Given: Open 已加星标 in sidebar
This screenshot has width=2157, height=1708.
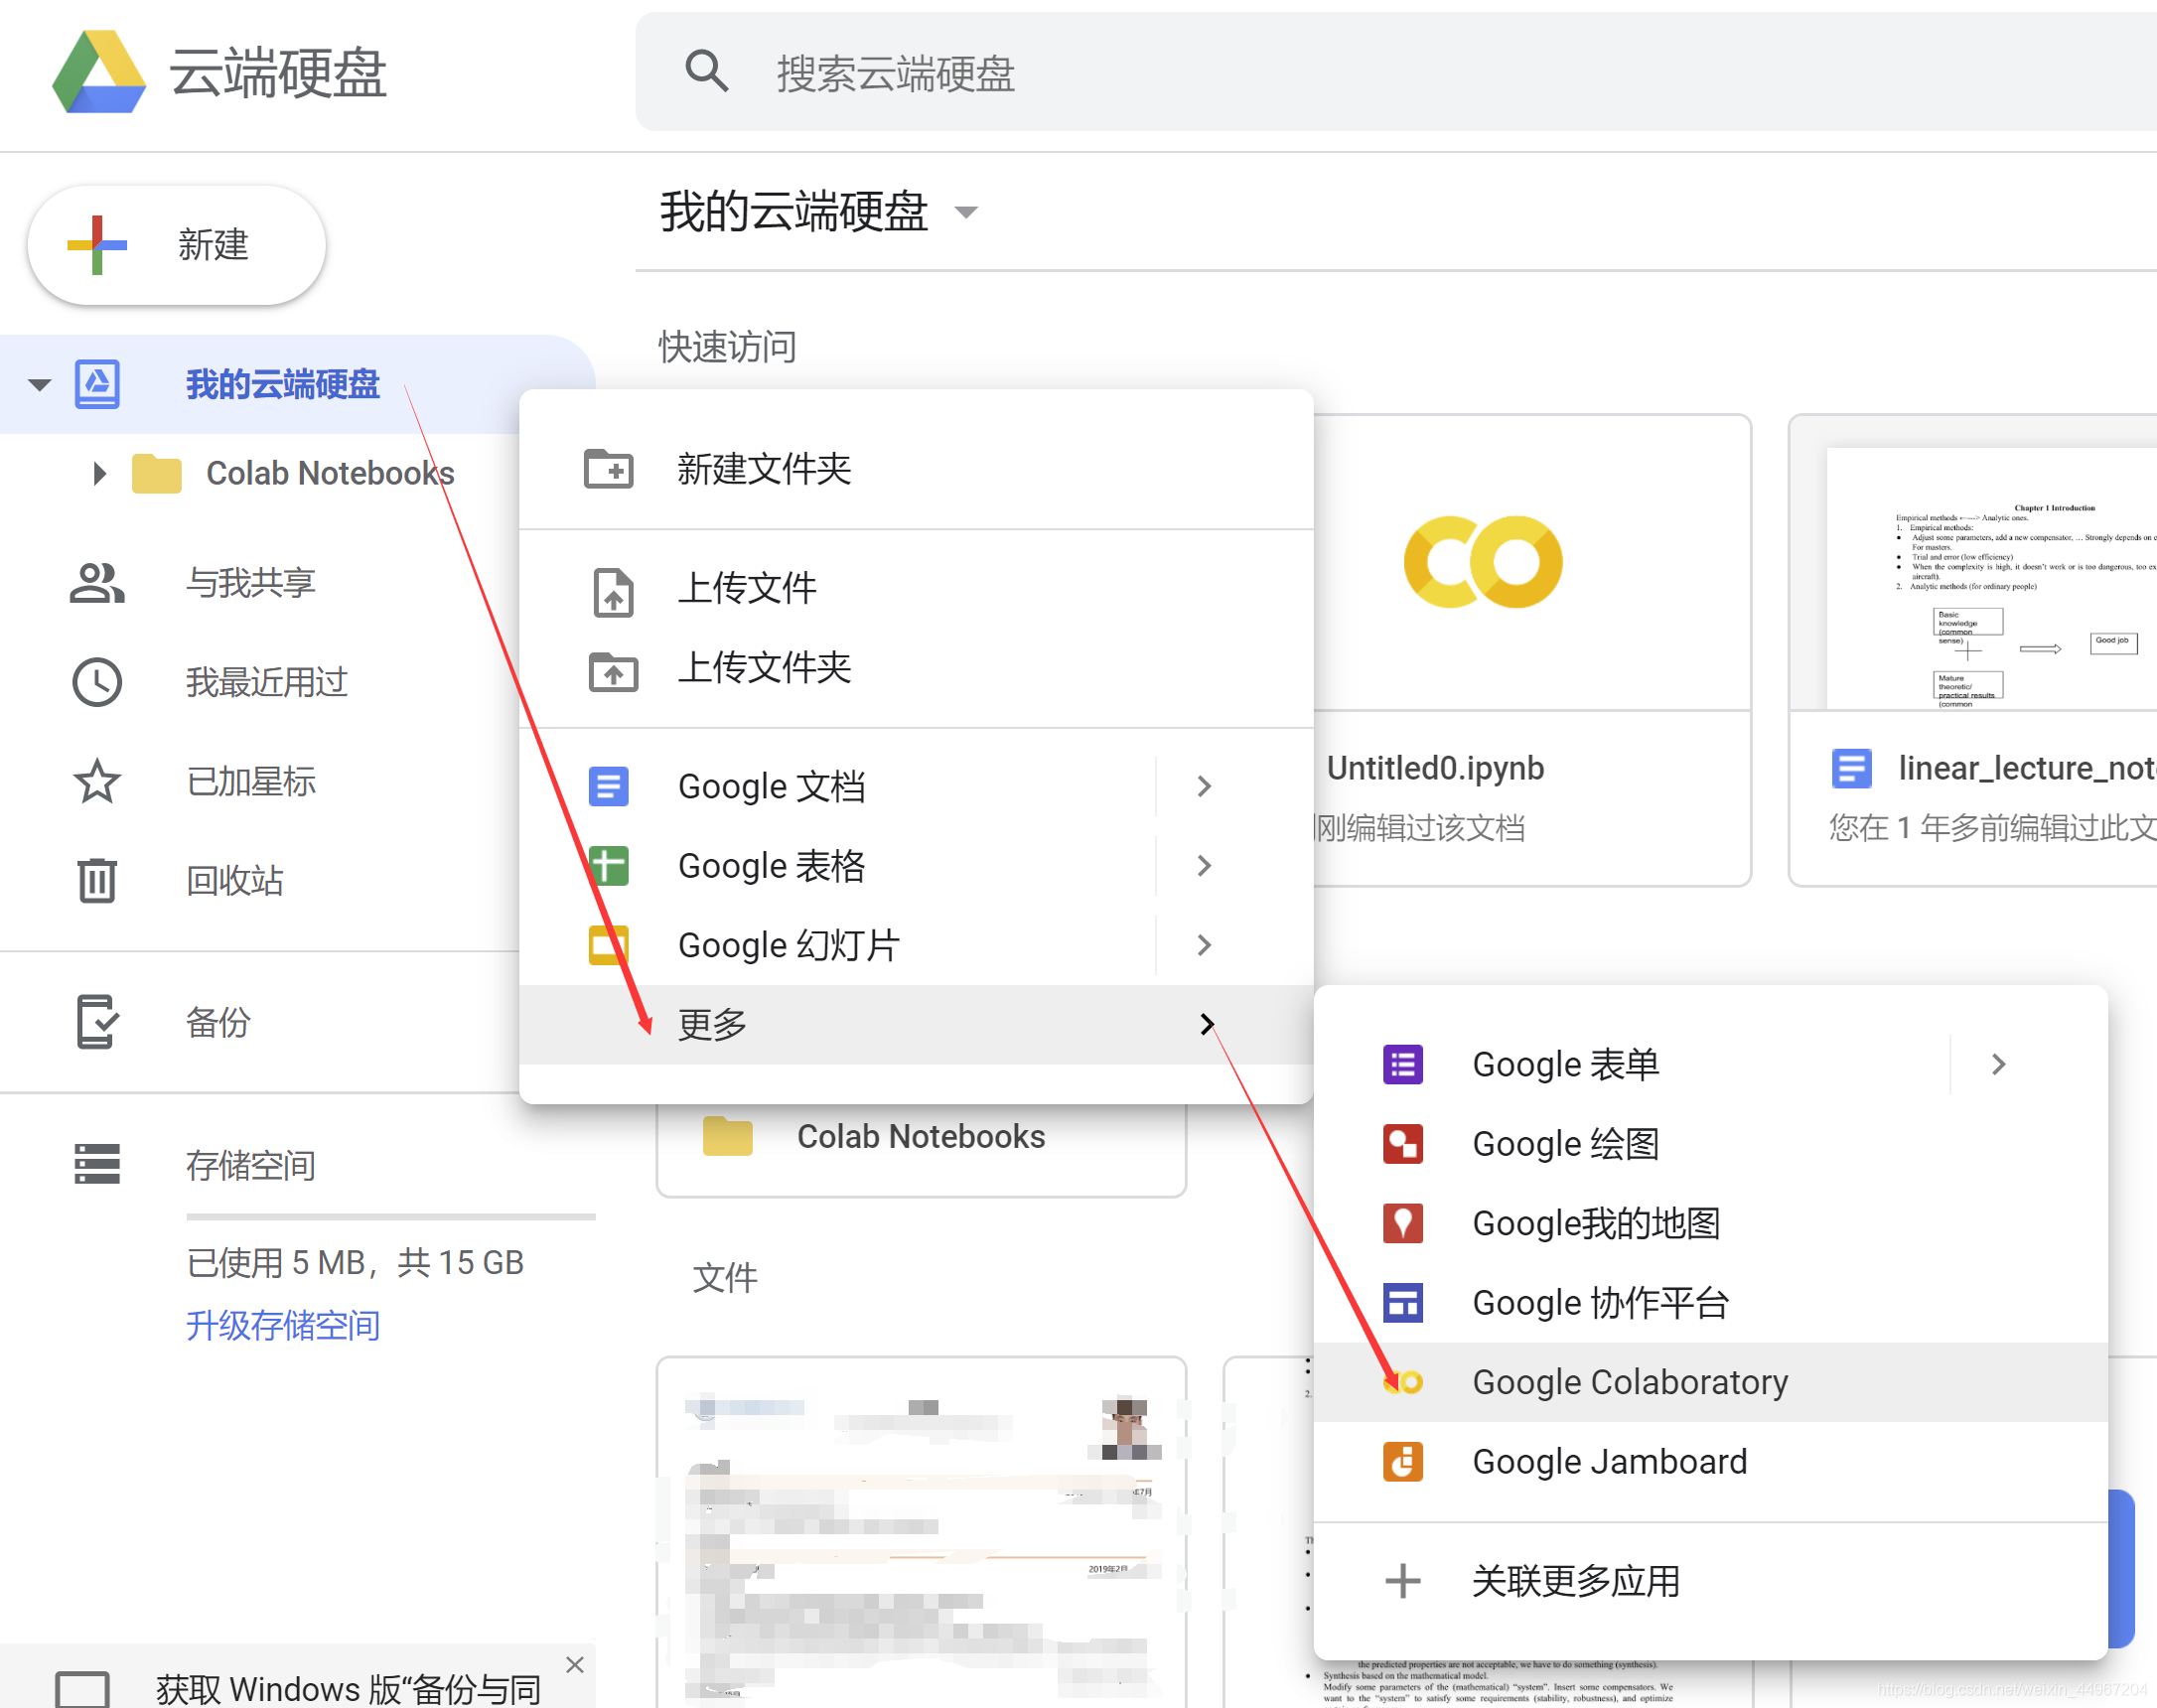Looking at the screenshot, I should coord(251,782).
